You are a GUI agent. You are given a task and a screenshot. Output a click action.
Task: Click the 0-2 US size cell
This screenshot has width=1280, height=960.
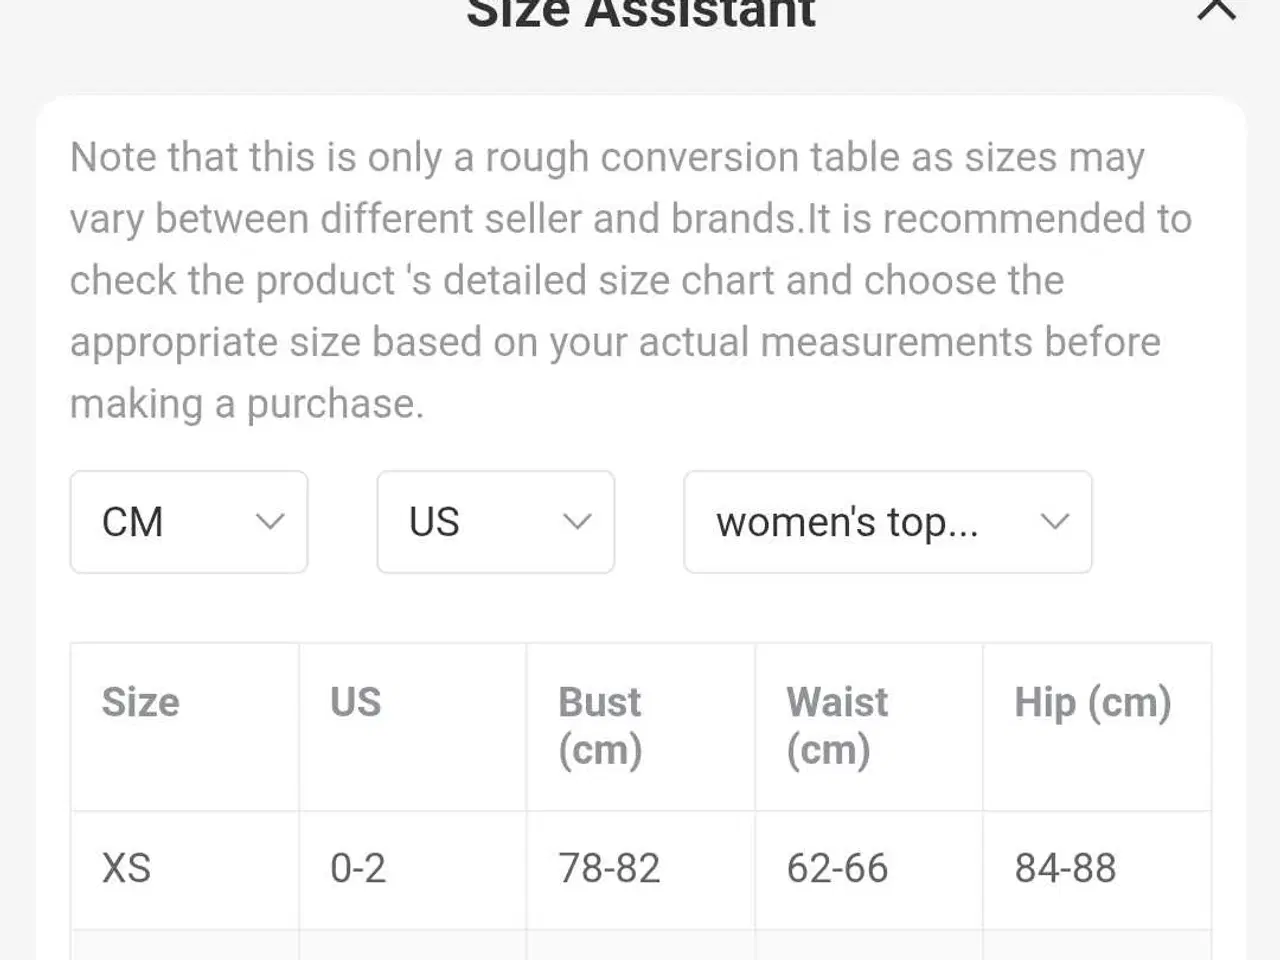click(x=358, y=868)
